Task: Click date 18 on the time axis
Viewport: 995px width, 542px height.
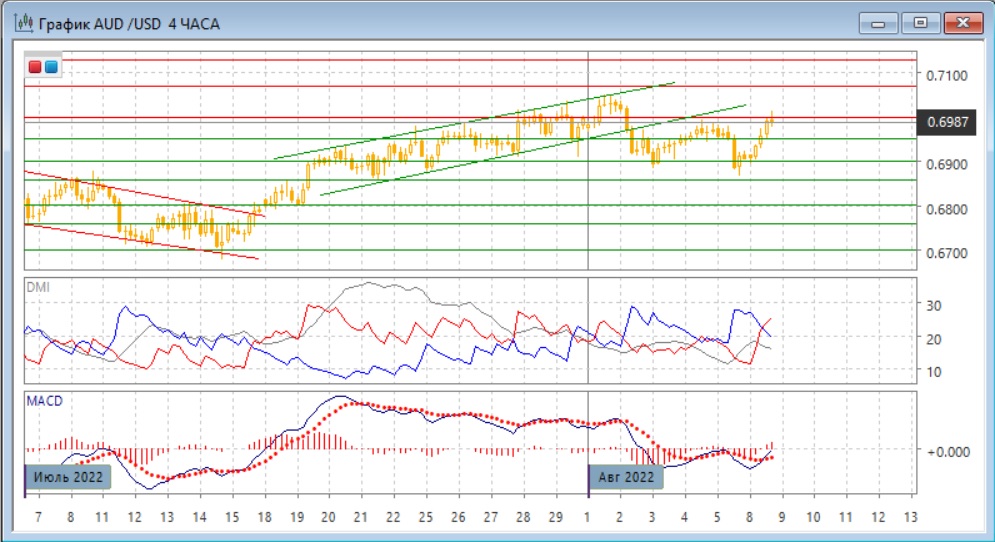Action: (x=264, y=517)
